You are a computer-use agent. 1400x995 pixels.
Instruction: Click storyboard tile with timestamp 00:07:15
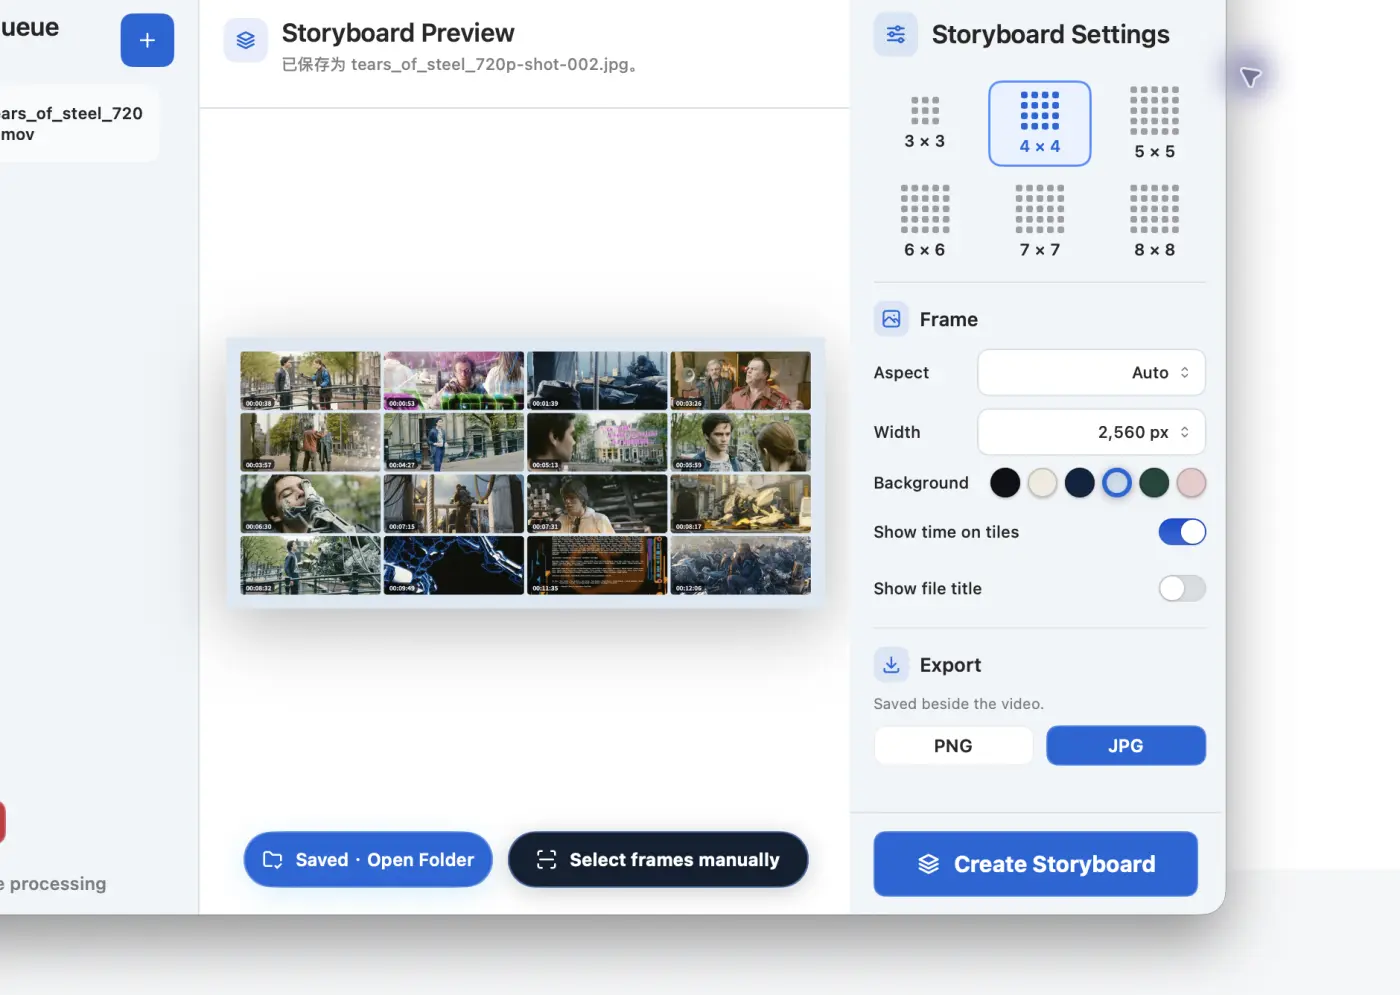pos(454,504)
